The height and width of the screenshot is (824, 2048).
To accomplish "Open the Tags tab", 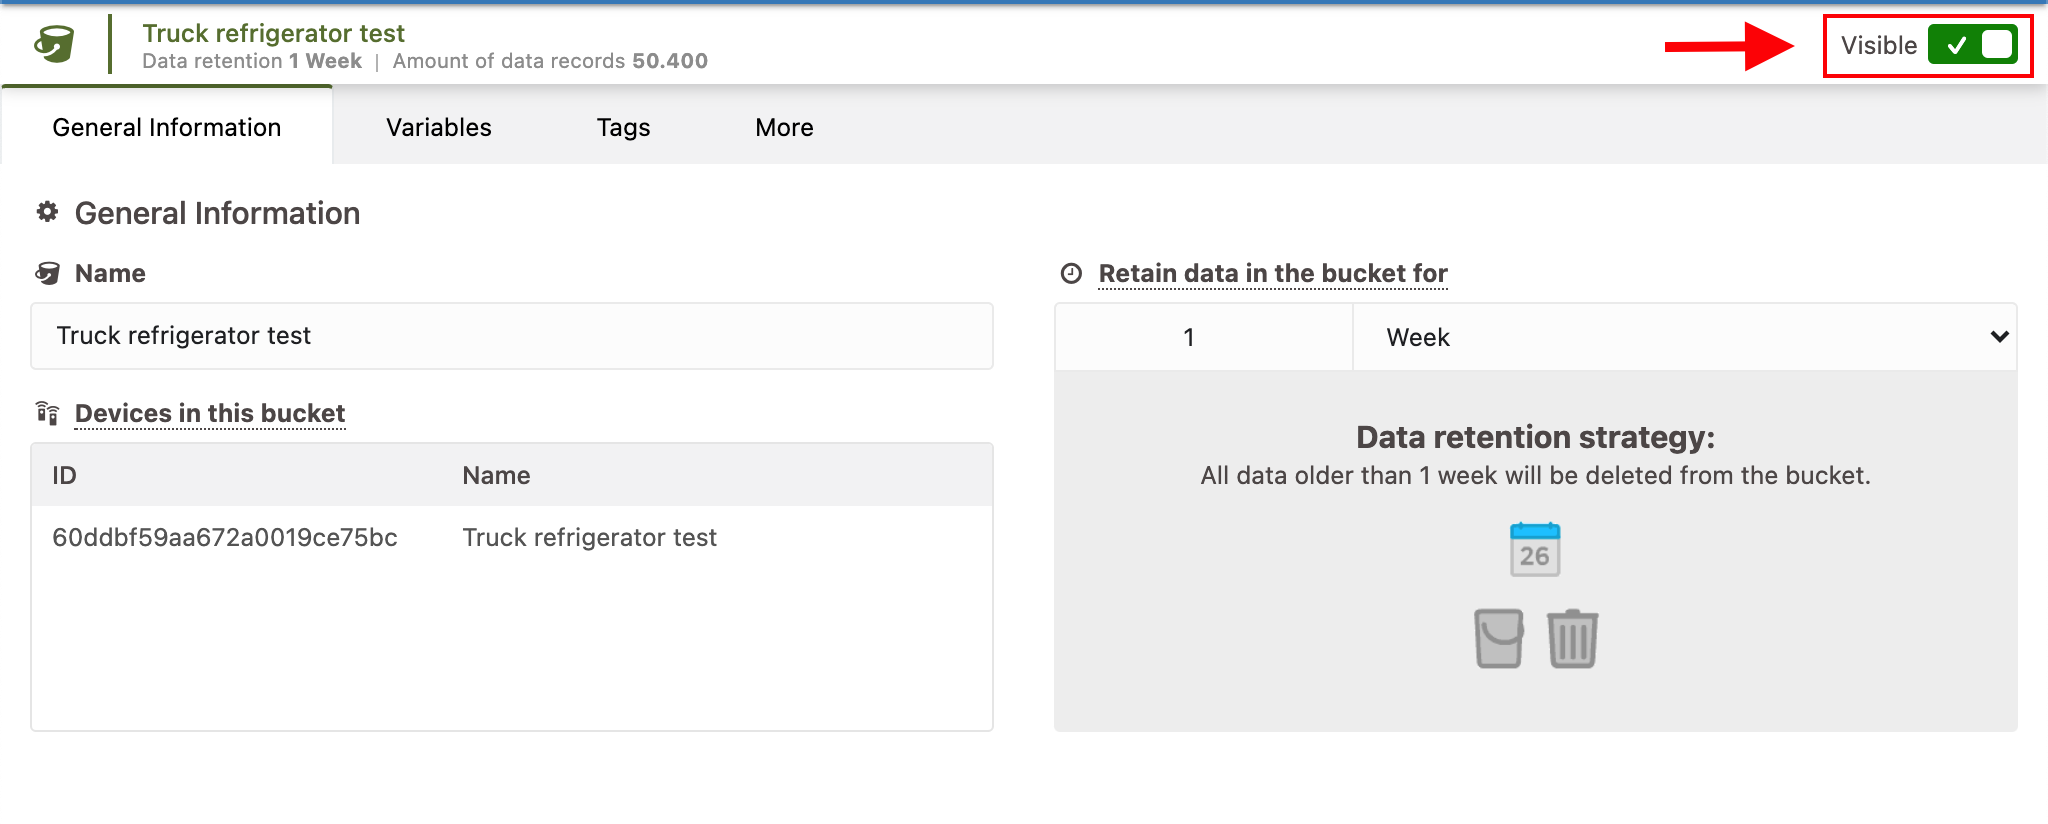I will tap(623, 127).
